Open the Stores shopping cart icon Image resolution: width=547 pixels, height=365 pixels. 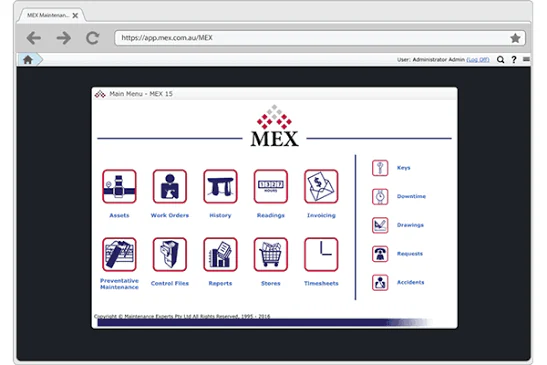271,254
